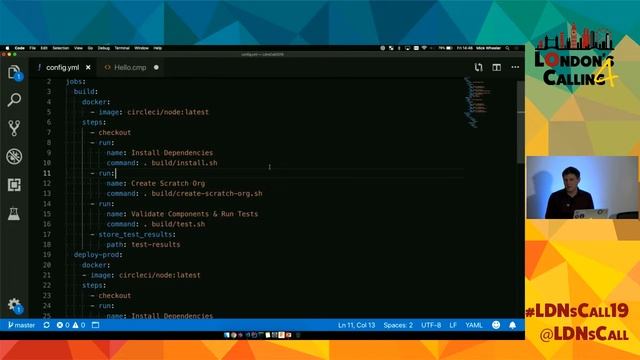The width and height of the screenshot is (640, 360).
Task: Click the speaker video thumbnail
Action: 582,187
